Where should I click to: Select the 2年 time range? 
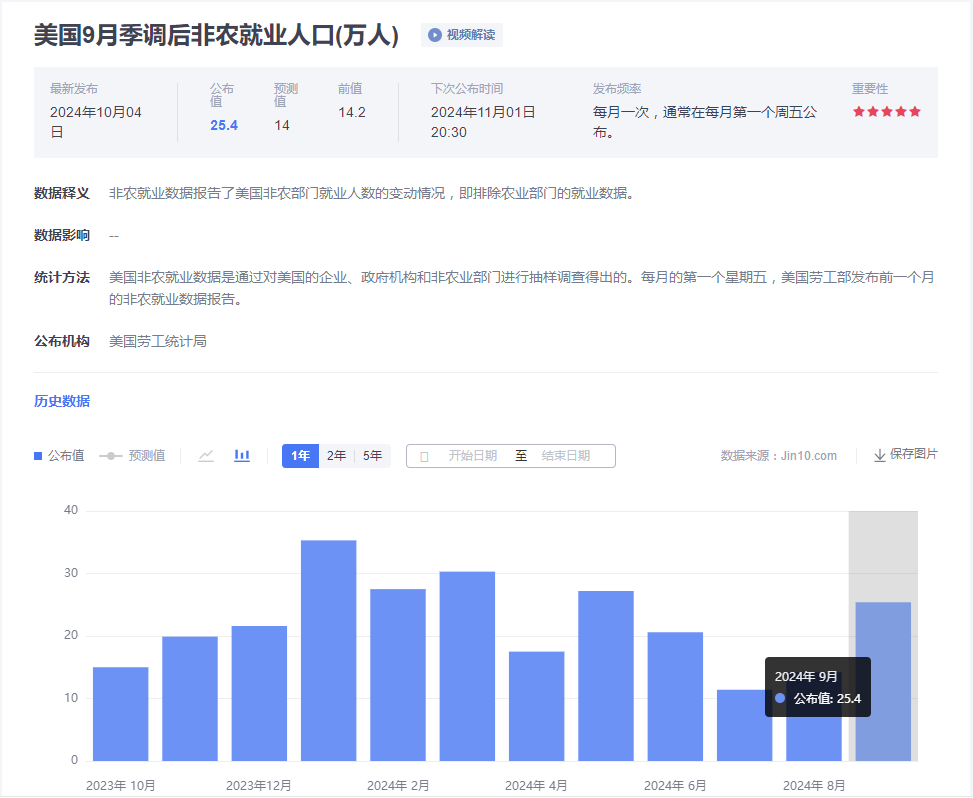pyautogui.click(x=337, y=456)
